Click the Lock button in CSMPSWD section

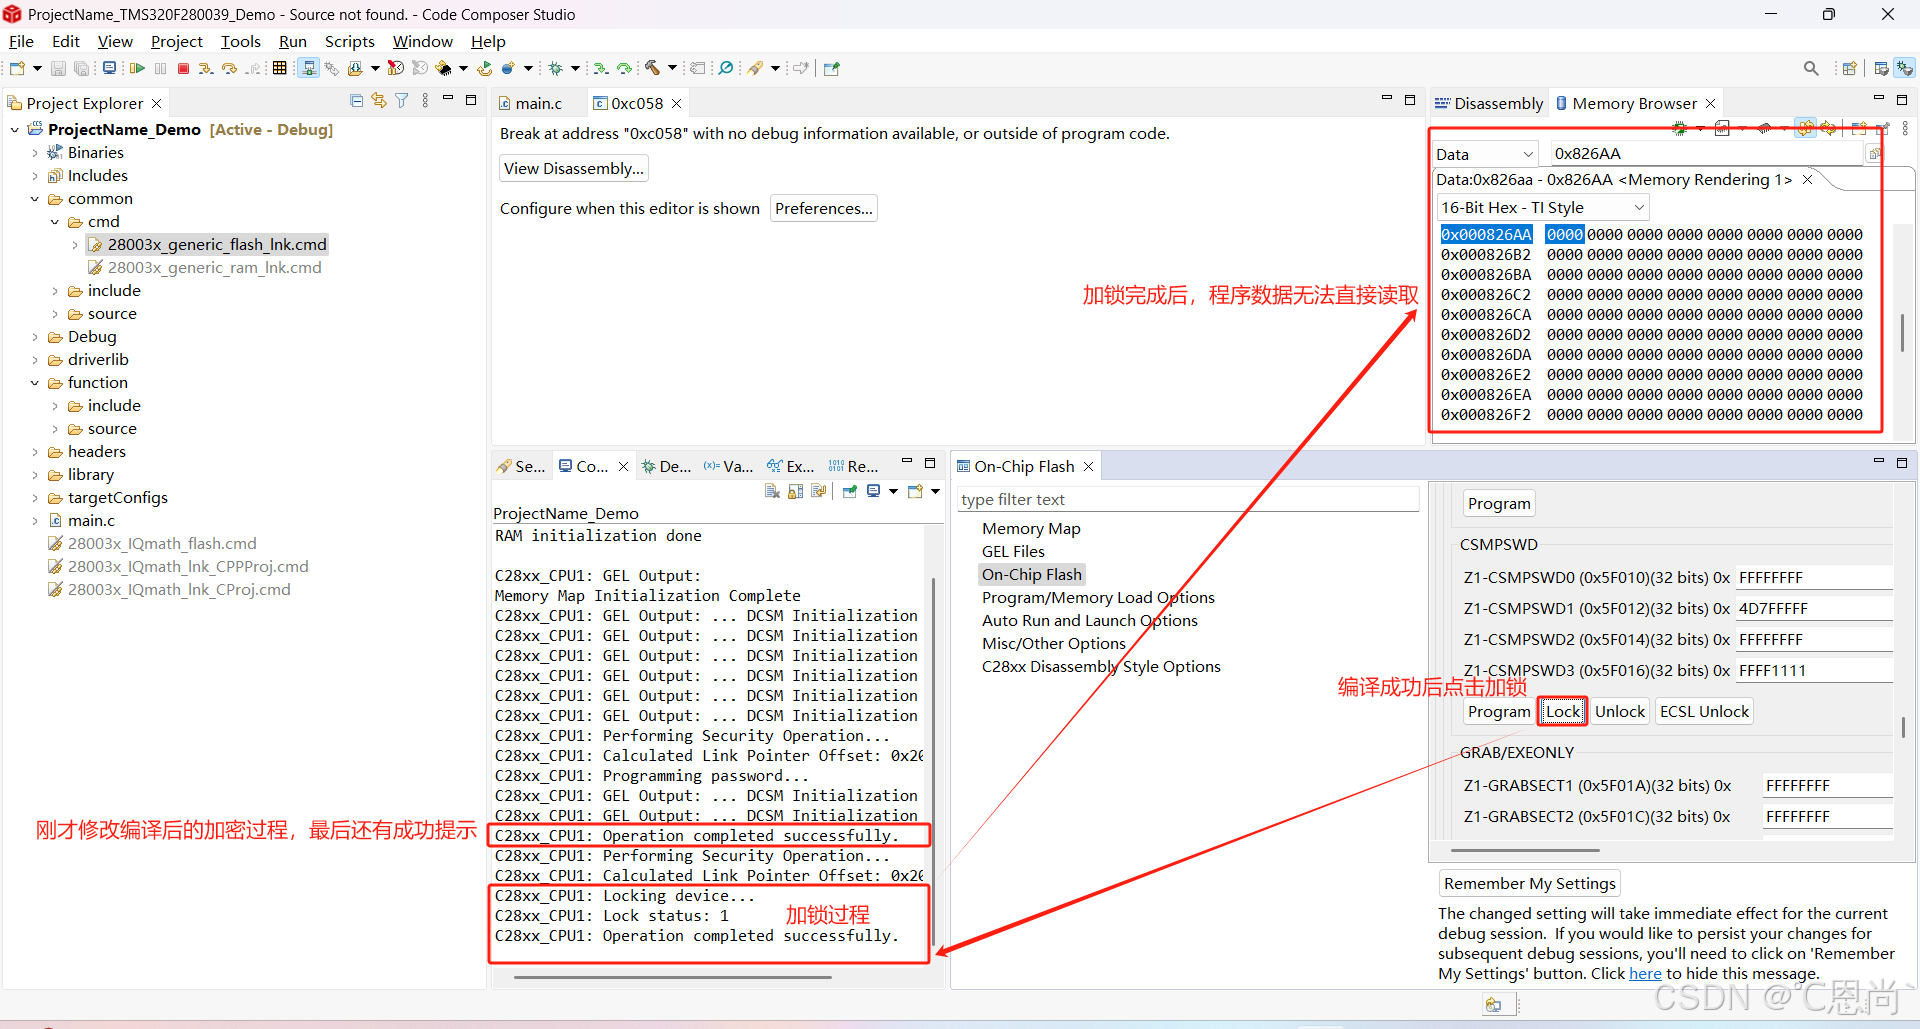pyautogui.click(x=1563, y=711)
